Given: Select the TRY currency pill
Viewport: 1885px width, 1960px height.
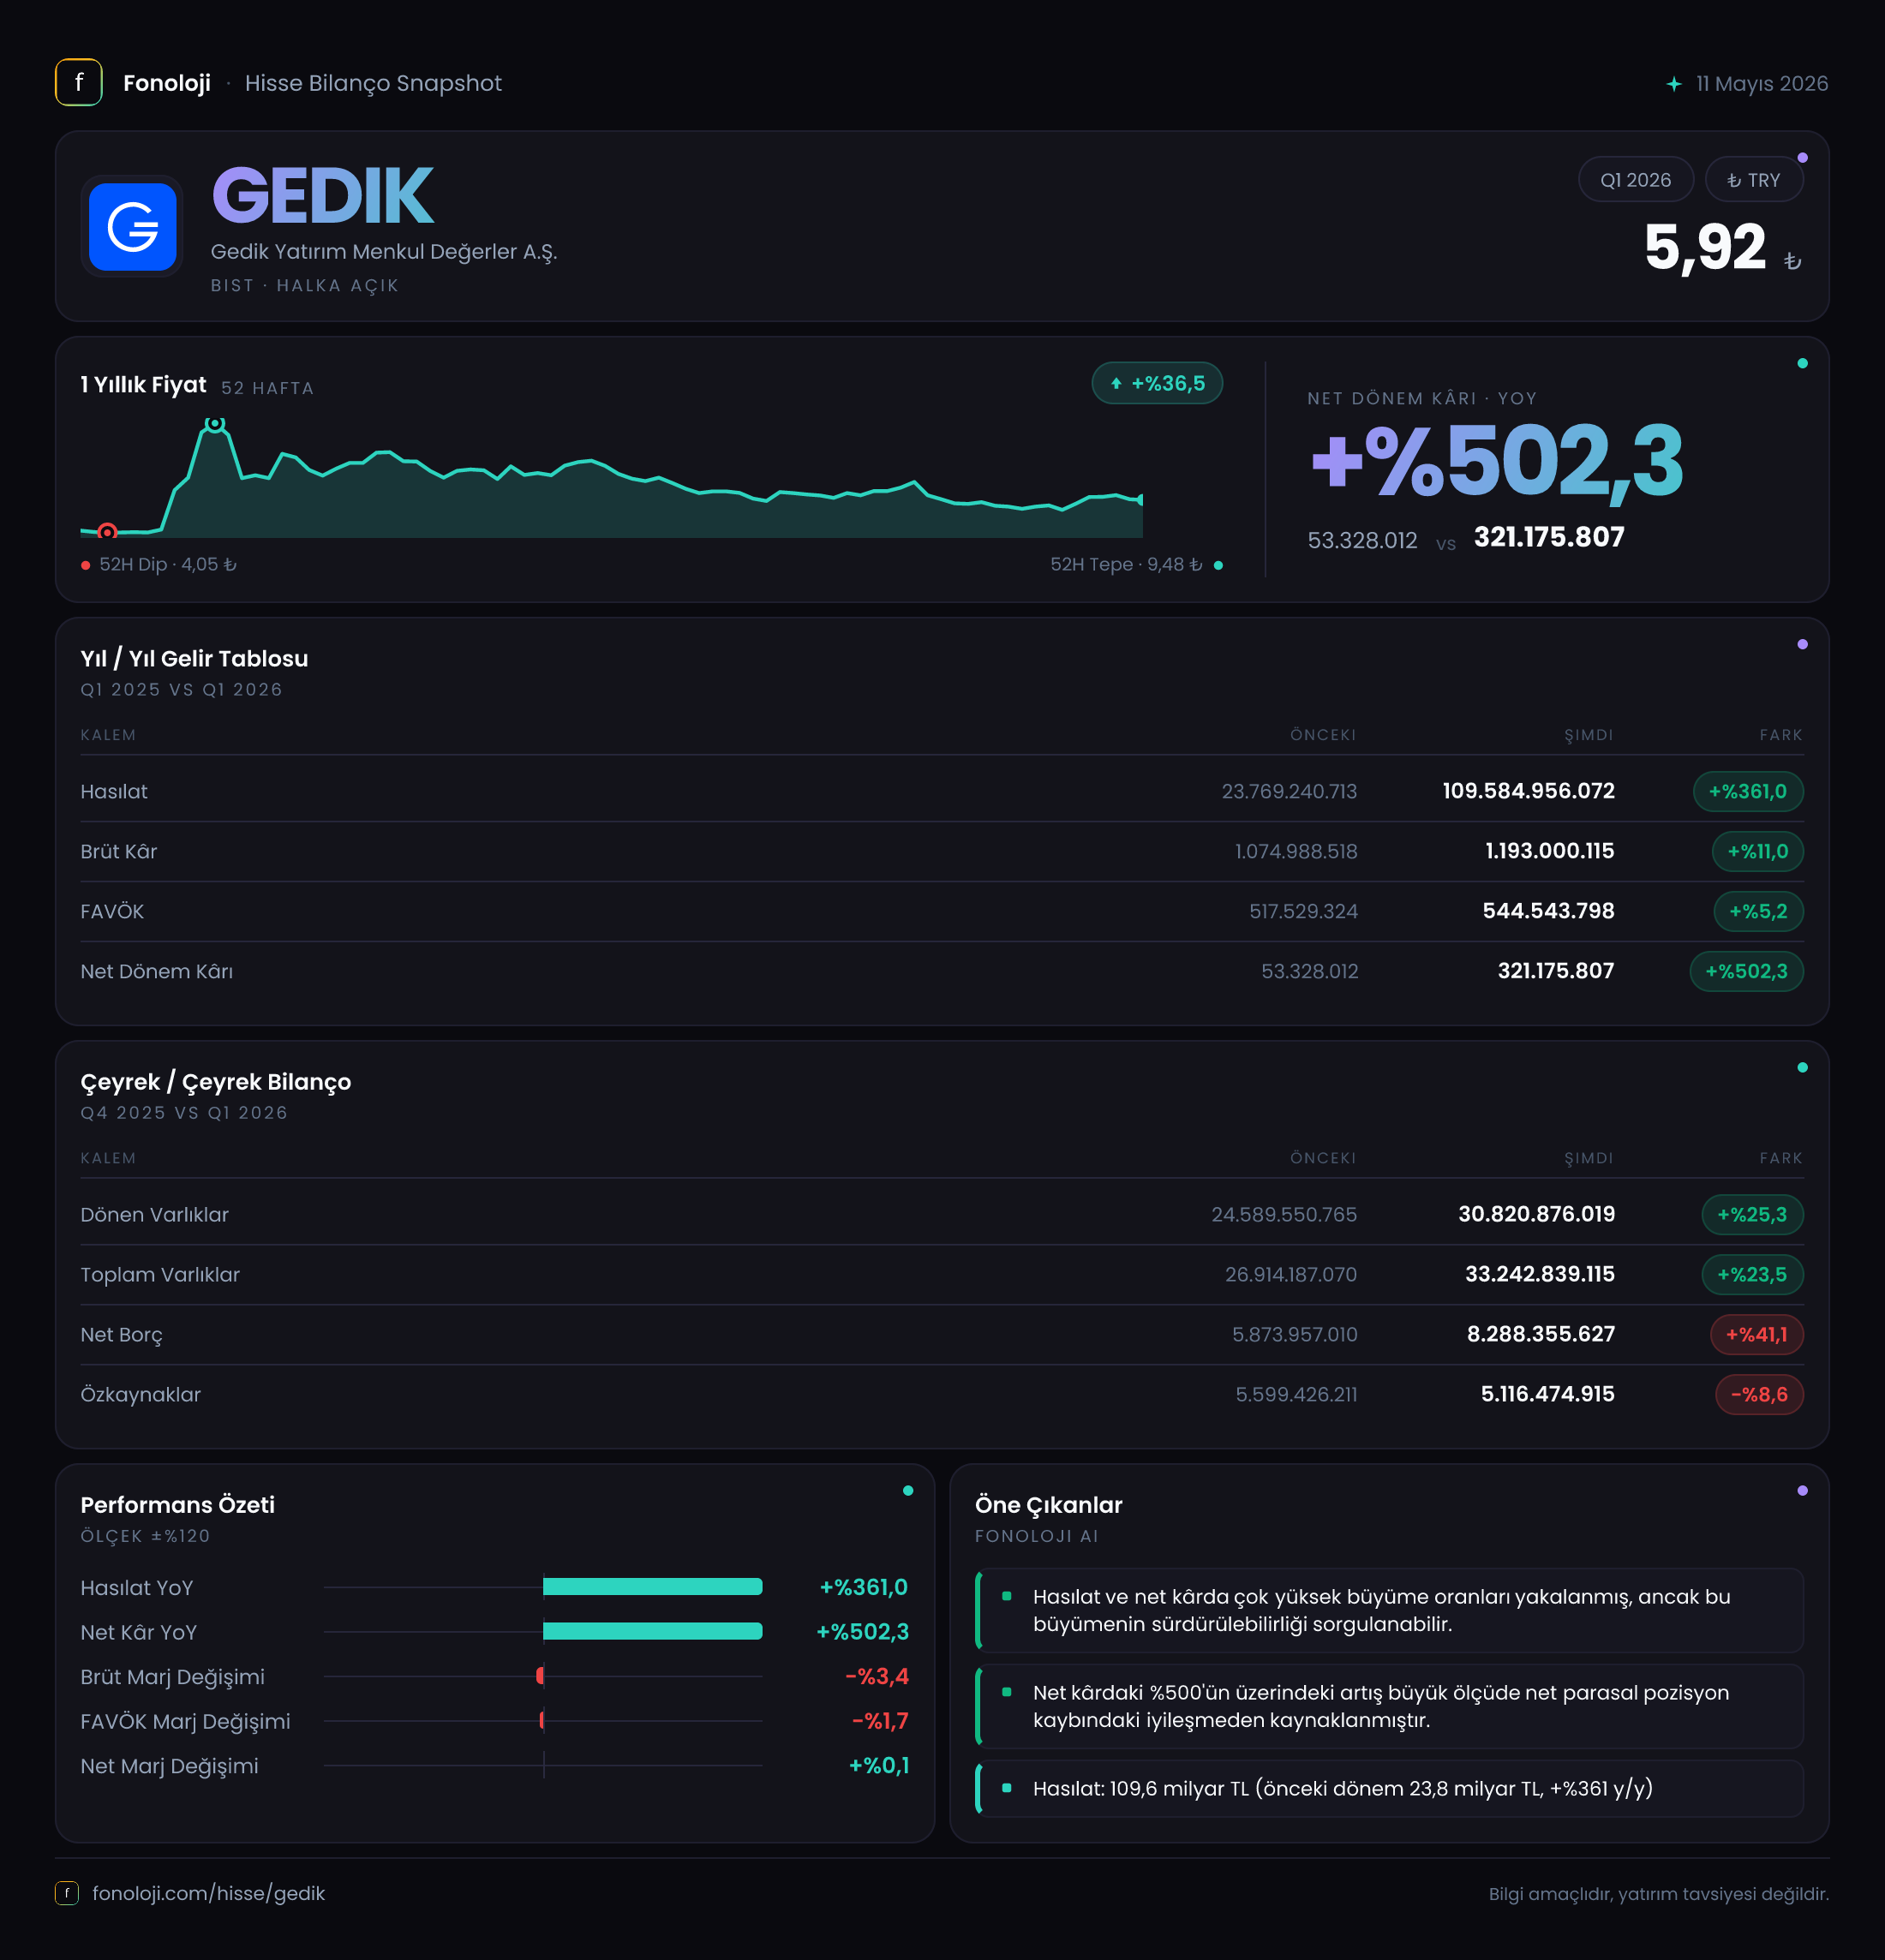Looking at the screenshot, I should (x=1753, y=180).
